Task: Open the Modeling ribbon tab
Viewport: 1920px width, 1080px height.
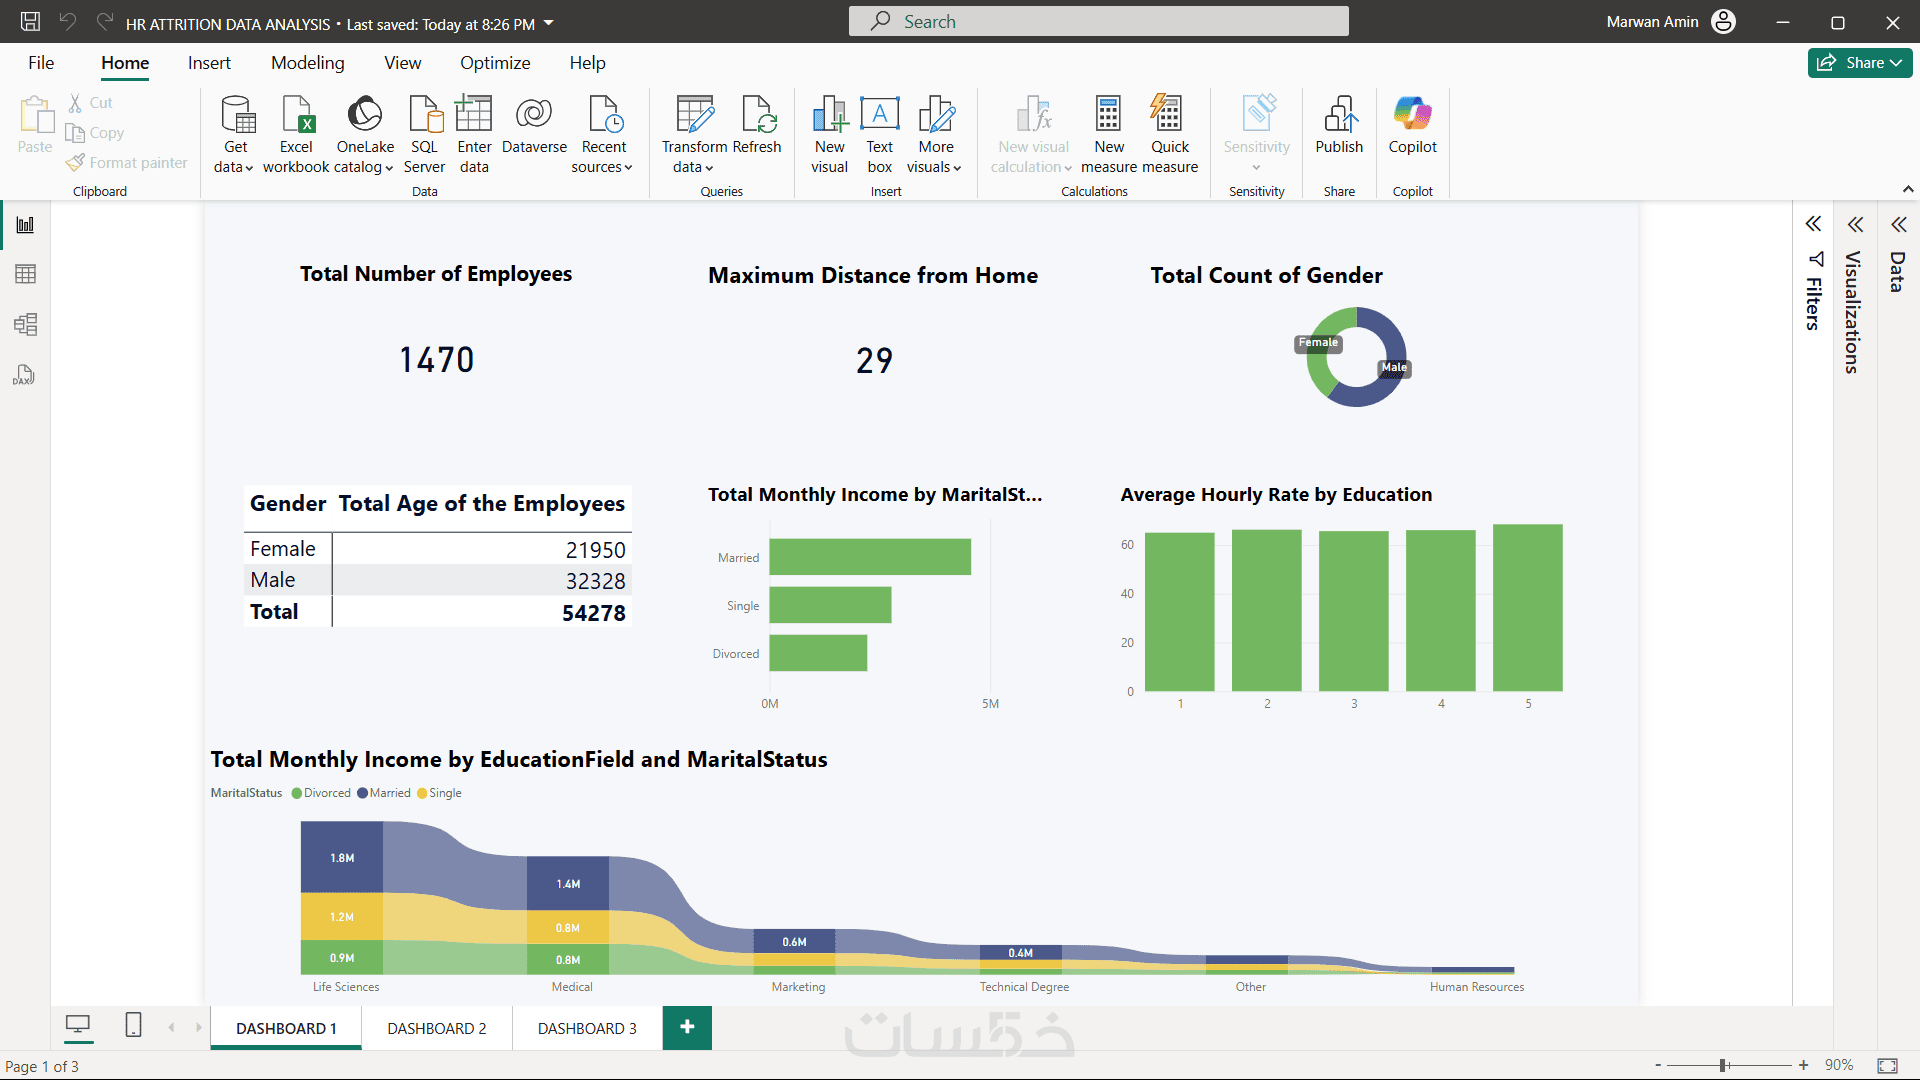Action: pos(307,63)
